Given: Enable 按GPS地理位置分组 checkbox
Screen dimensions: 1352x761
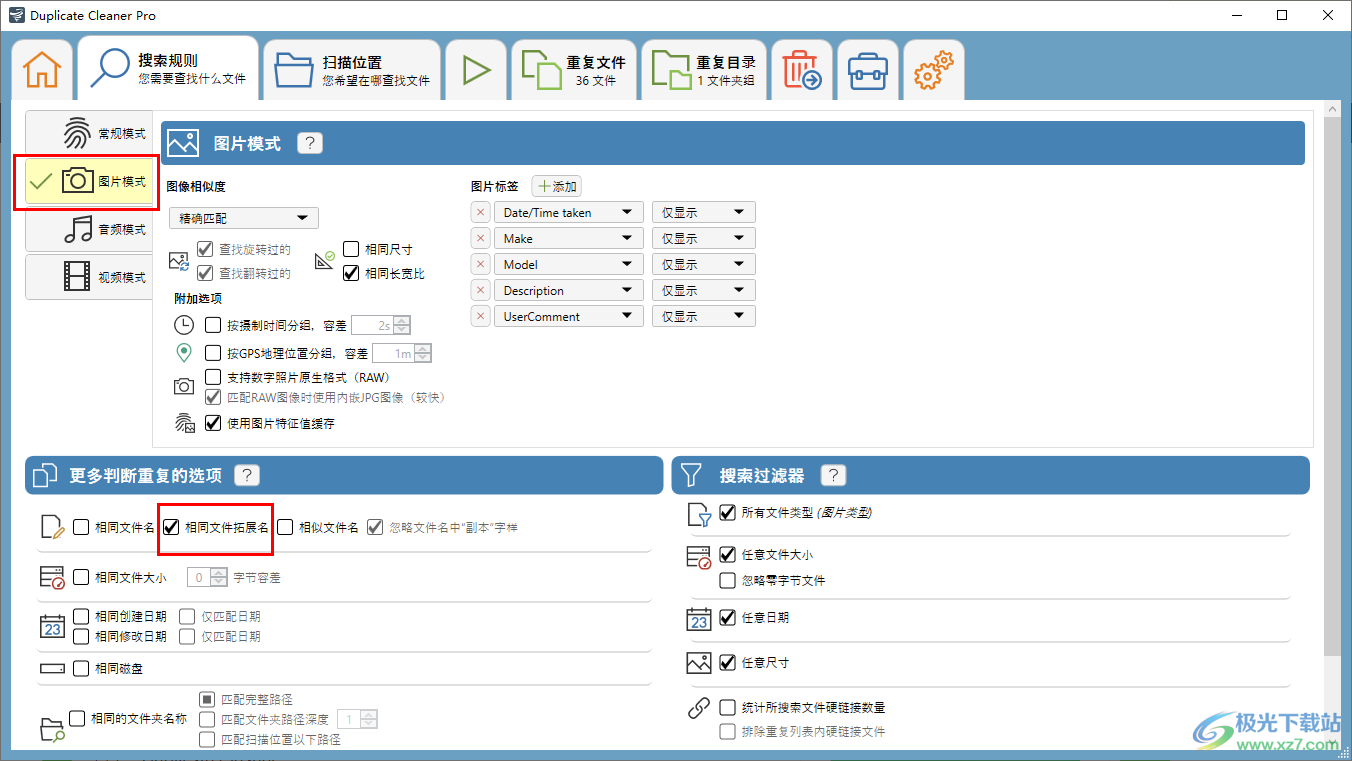Looking at the screenshot, I should [213, 353].
